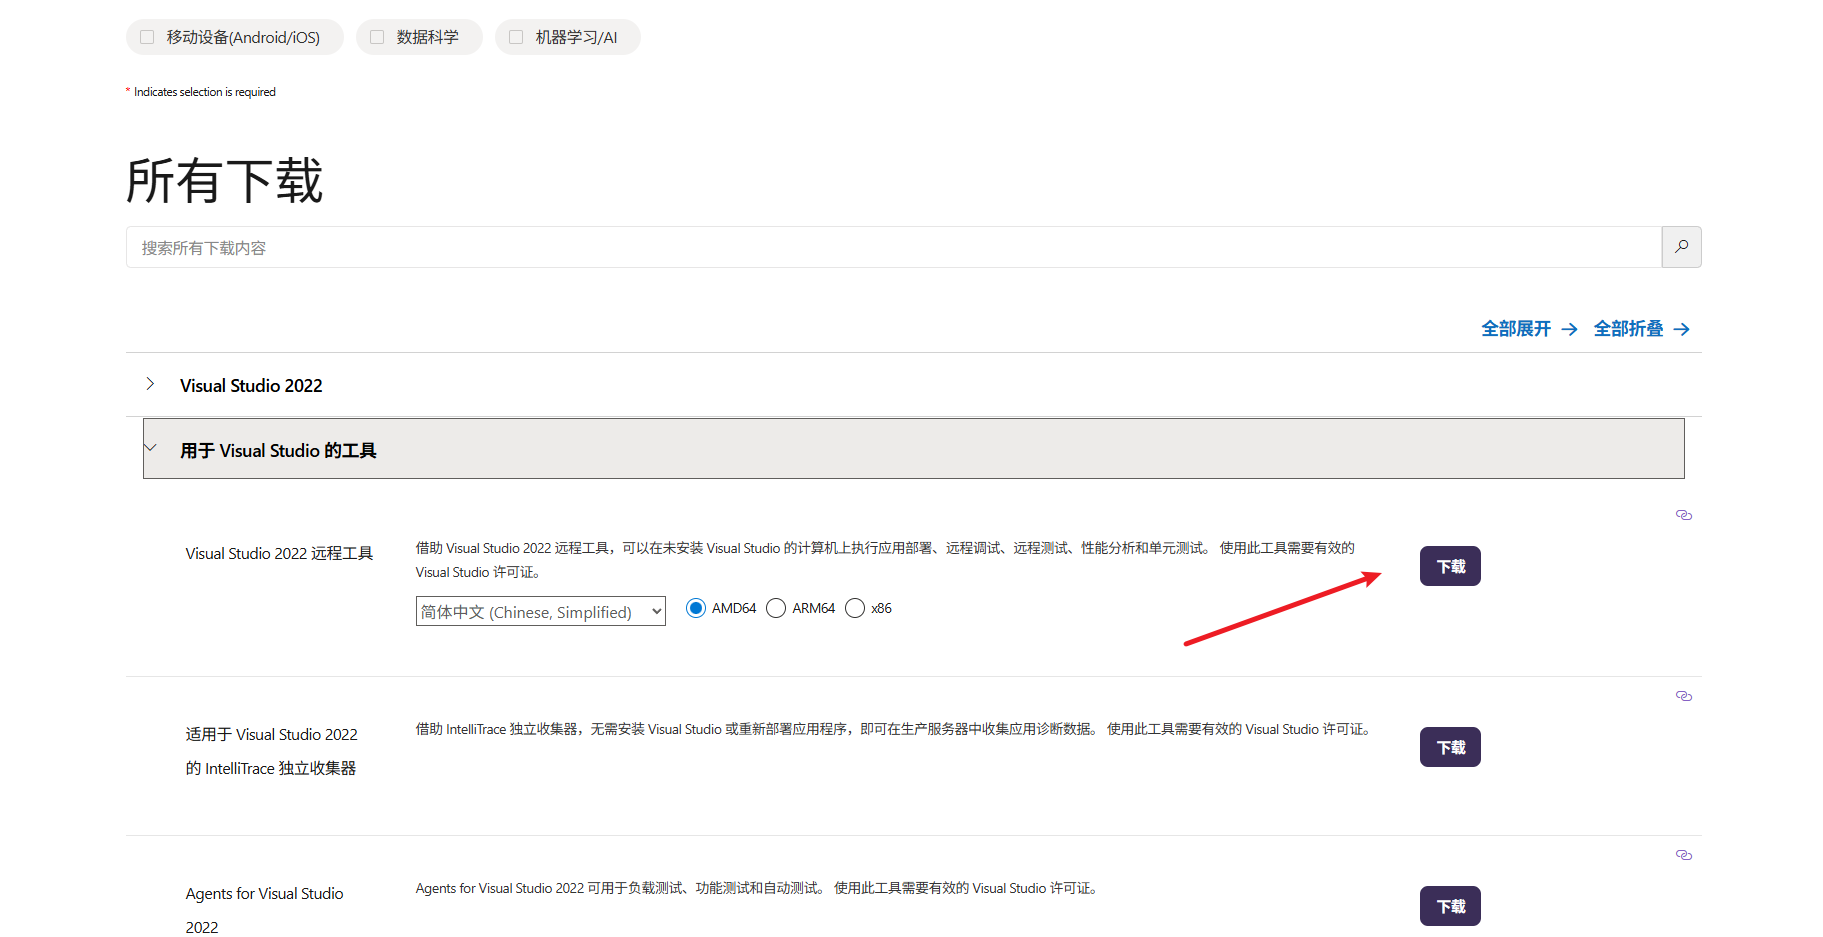Click the Visual Studio 2022 远程工具 title

(x=279, y=553)
